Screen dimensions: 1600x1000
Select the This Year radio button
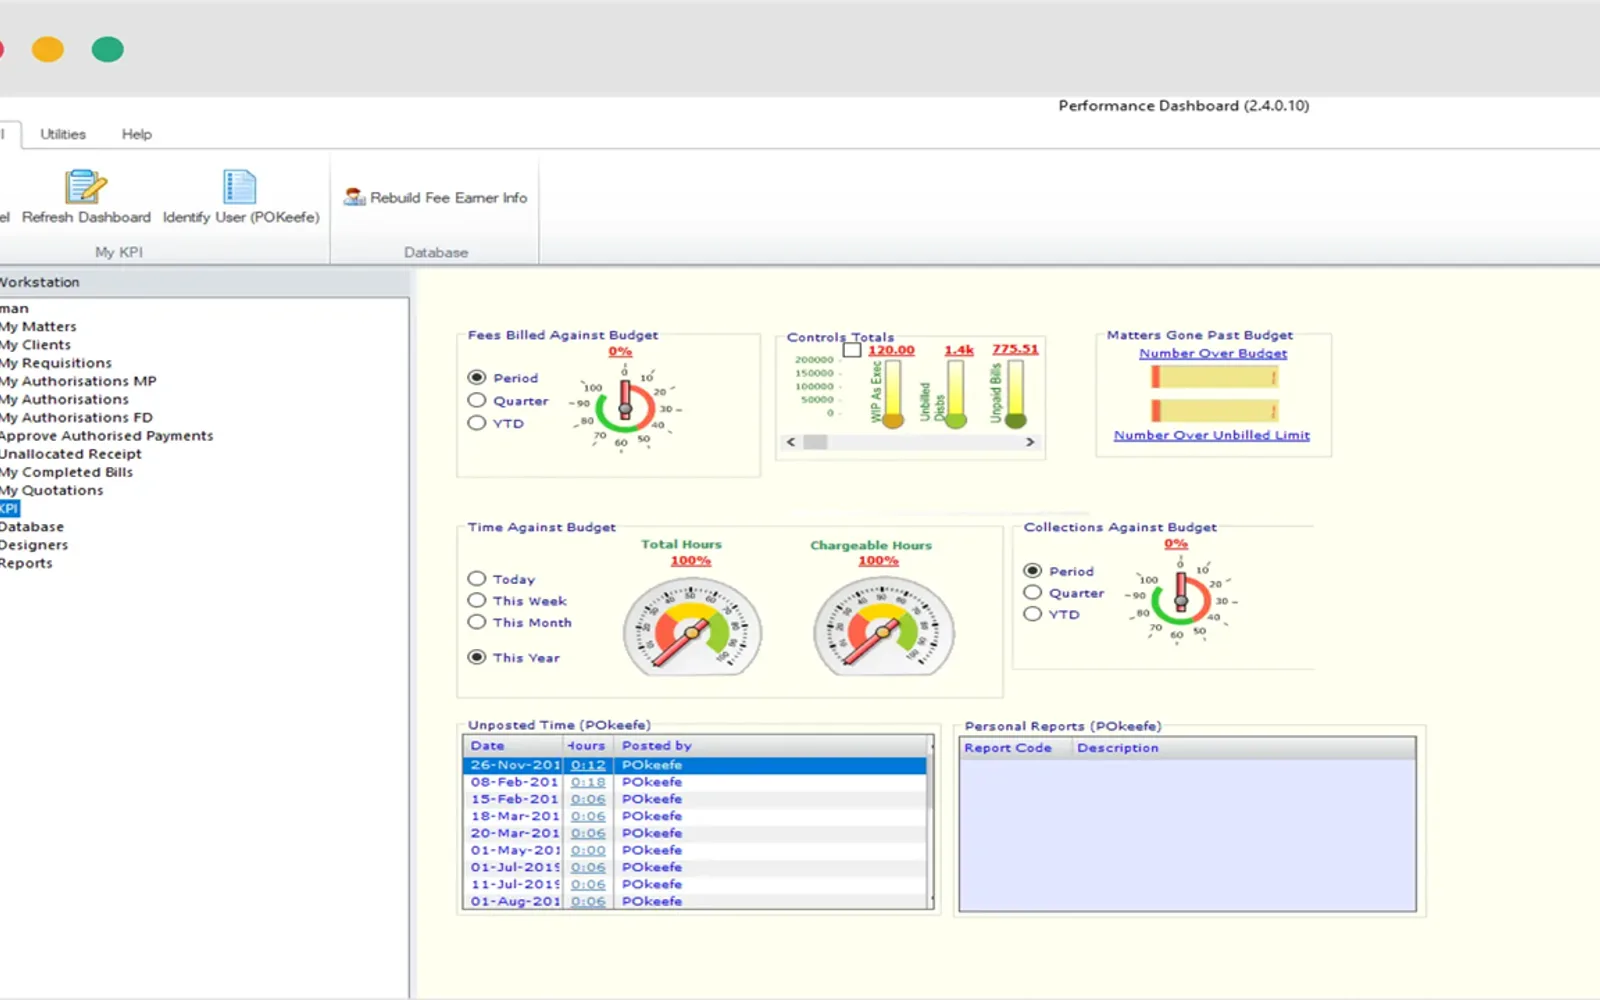[477, 657]
